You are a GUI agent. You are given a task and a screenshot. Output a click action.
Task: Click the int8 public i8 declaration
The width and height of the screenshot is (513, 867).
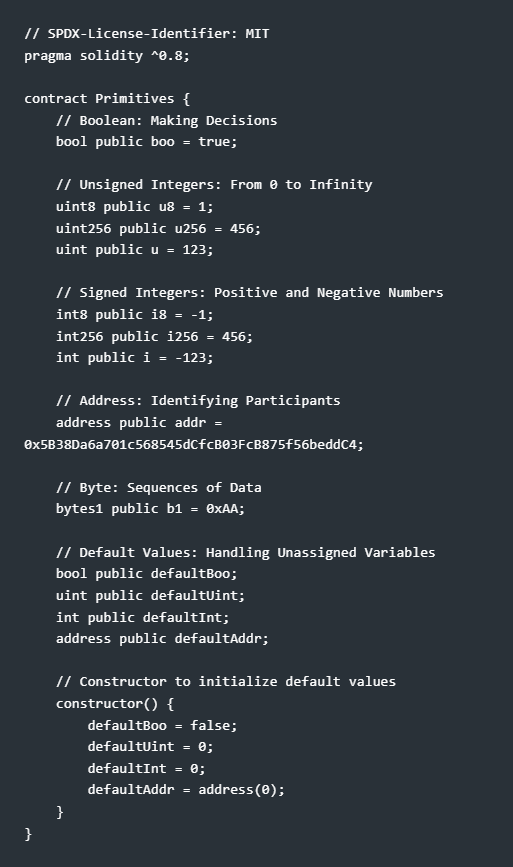coord(134,314)
